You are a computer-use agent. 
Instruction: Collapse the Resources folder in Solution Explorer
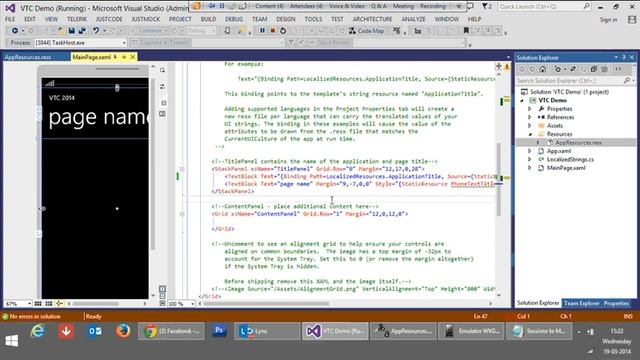(530, 134)
